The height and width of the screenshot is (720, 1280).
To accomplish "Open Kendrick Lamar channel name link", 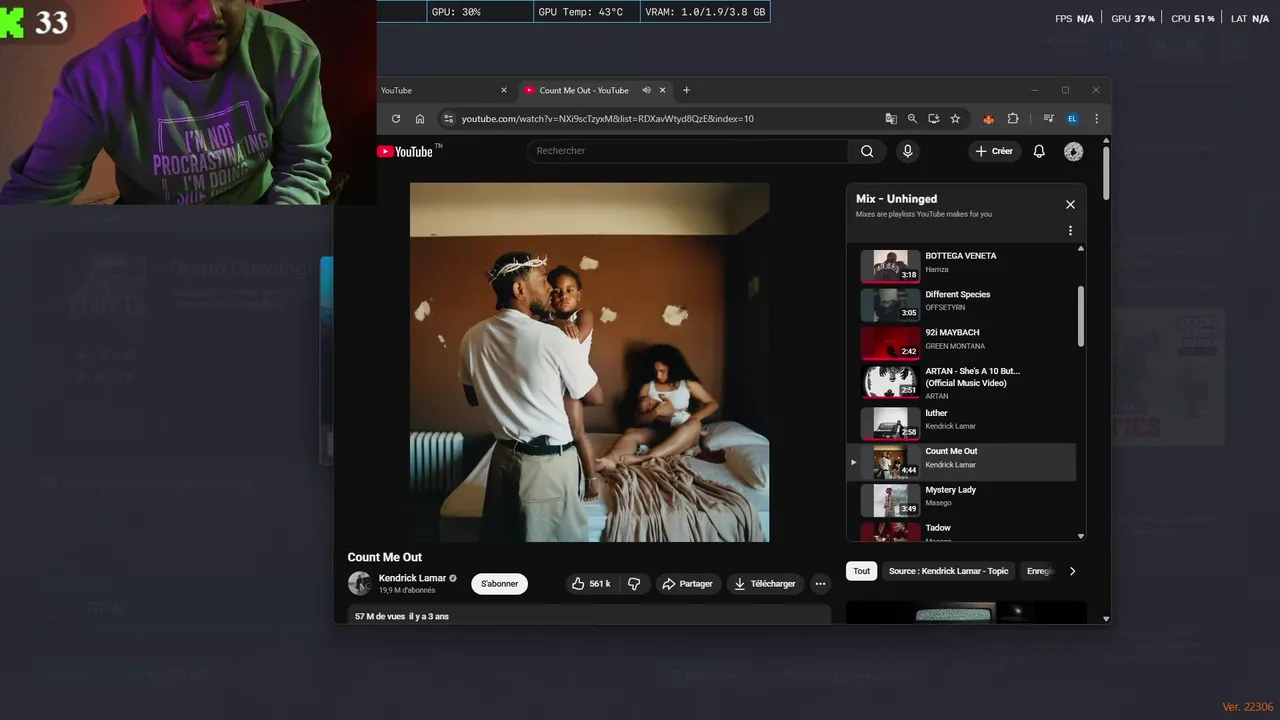I will coord(412,578).
